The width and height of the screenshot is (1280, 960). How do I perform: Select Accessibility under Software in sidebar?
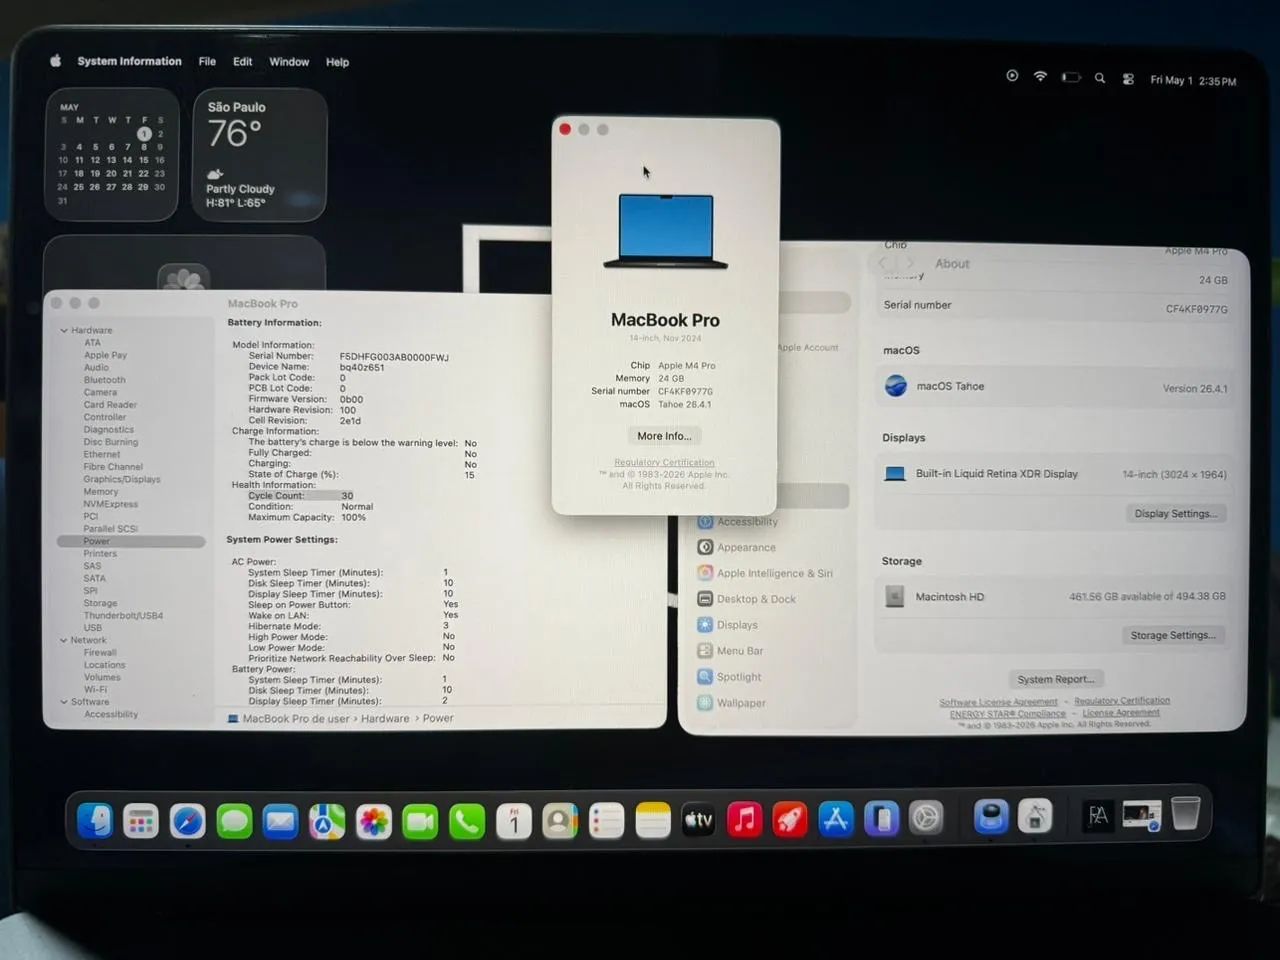111,715
